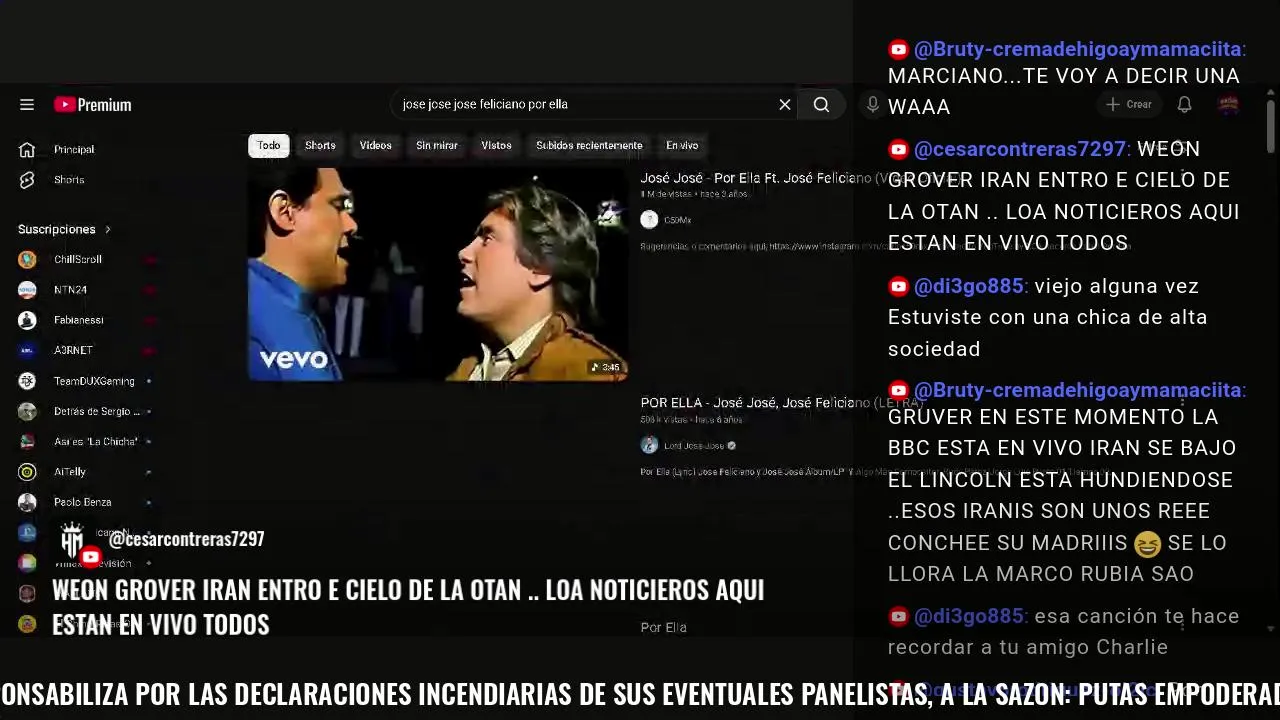Open A3RNET channel avatar in subscriptions
The width and height of the screenshot is (1280, 720).
(x=27, y=351)
